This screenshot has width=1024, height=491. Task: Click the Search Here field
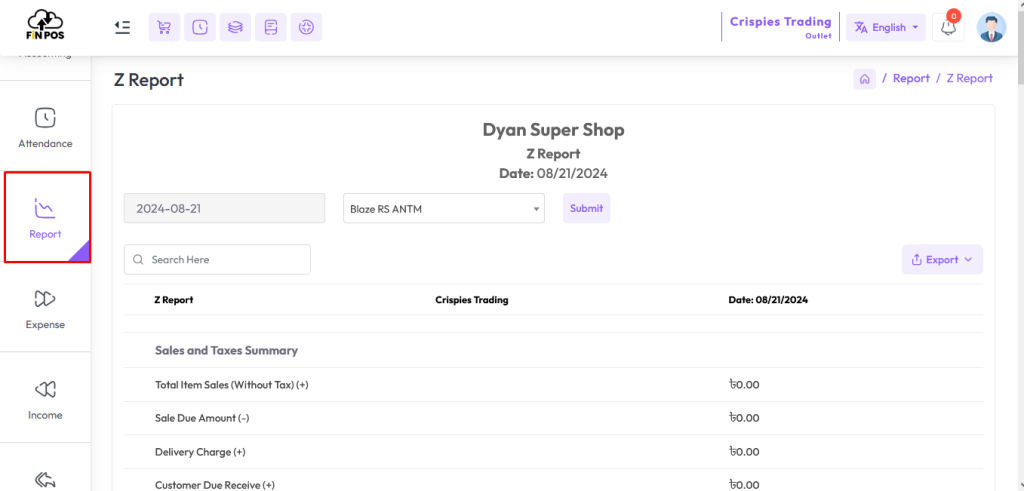217,260
